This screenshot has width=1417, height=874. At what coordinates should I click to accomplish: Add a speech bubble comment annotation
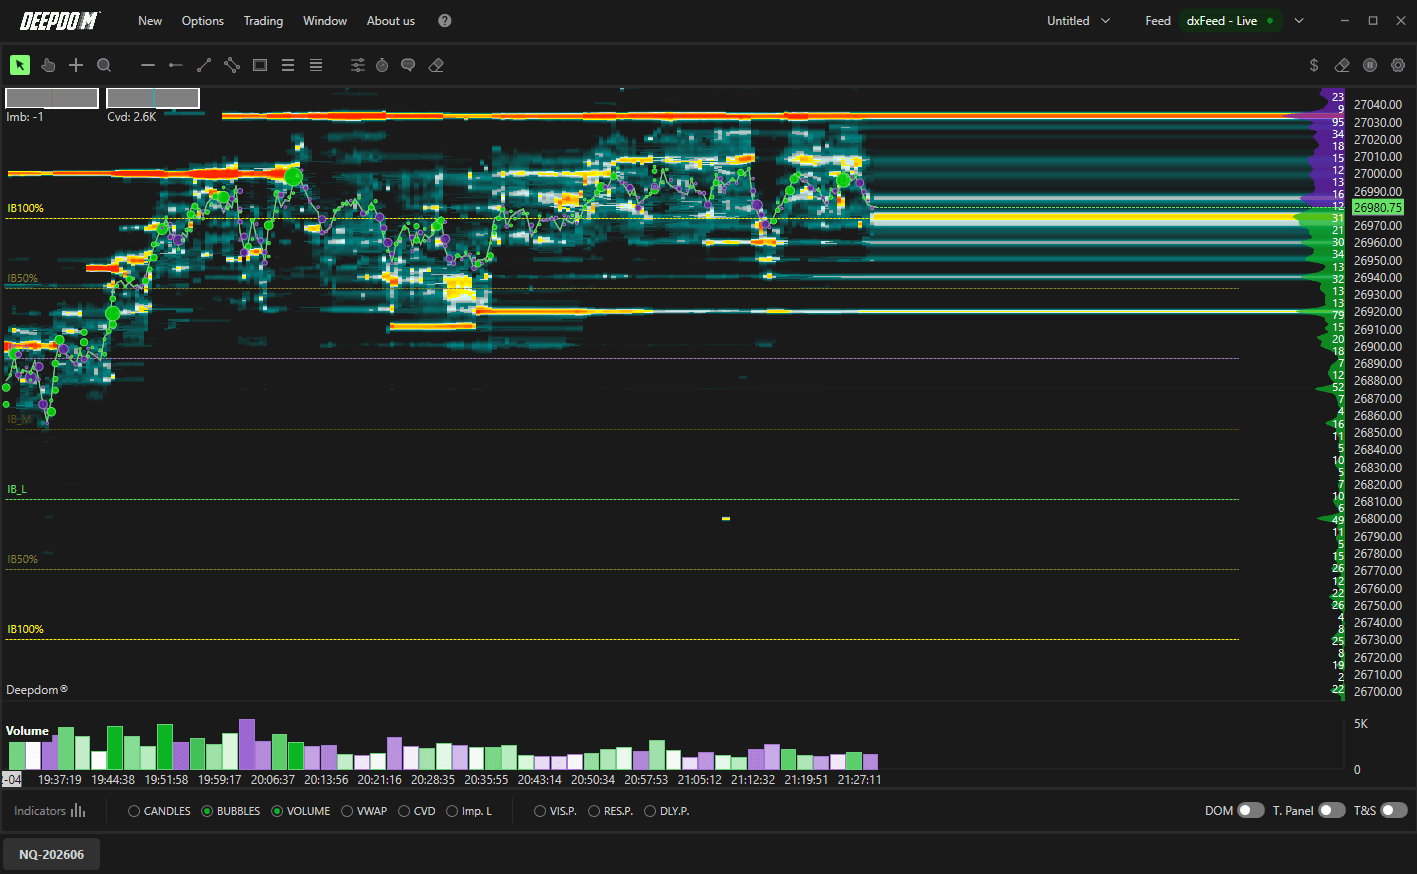point(408,65)
